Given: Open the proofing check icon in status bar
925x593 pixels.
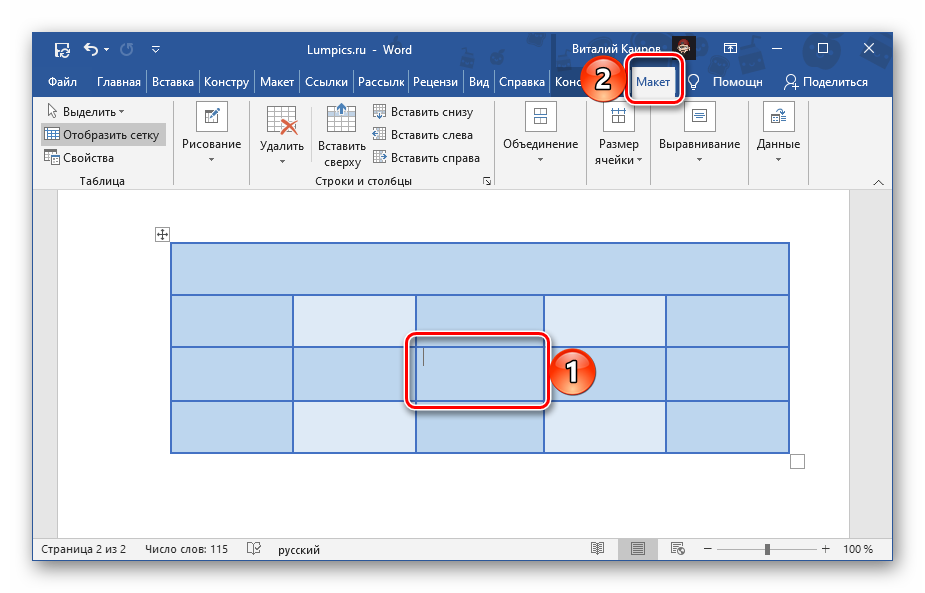Looking at the screenshot, I should click(254, 549).
